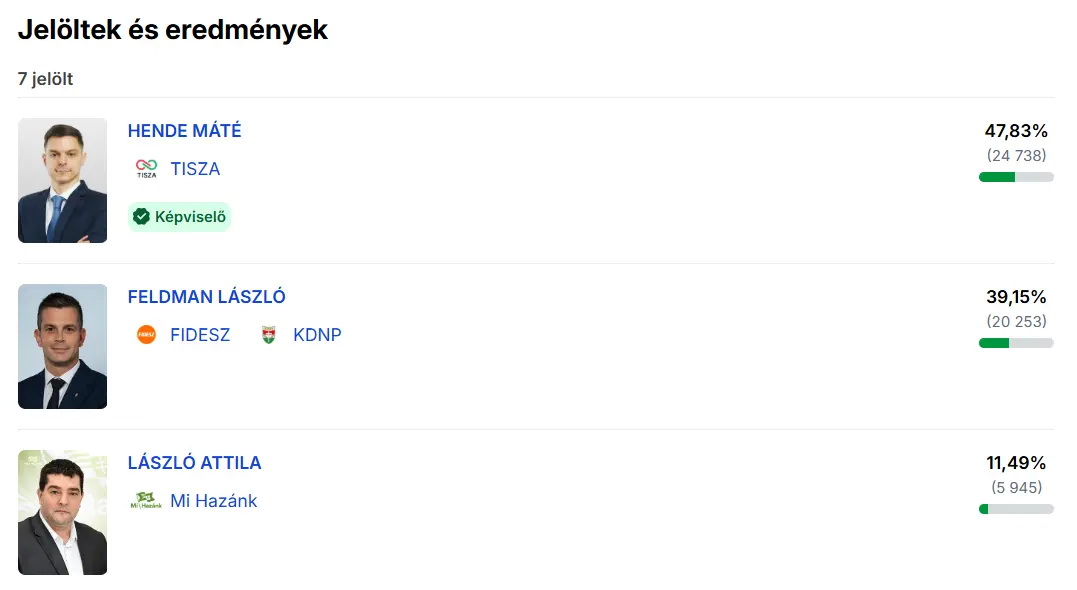
Task: Open László Attila candidate name link
Action: 194,463
